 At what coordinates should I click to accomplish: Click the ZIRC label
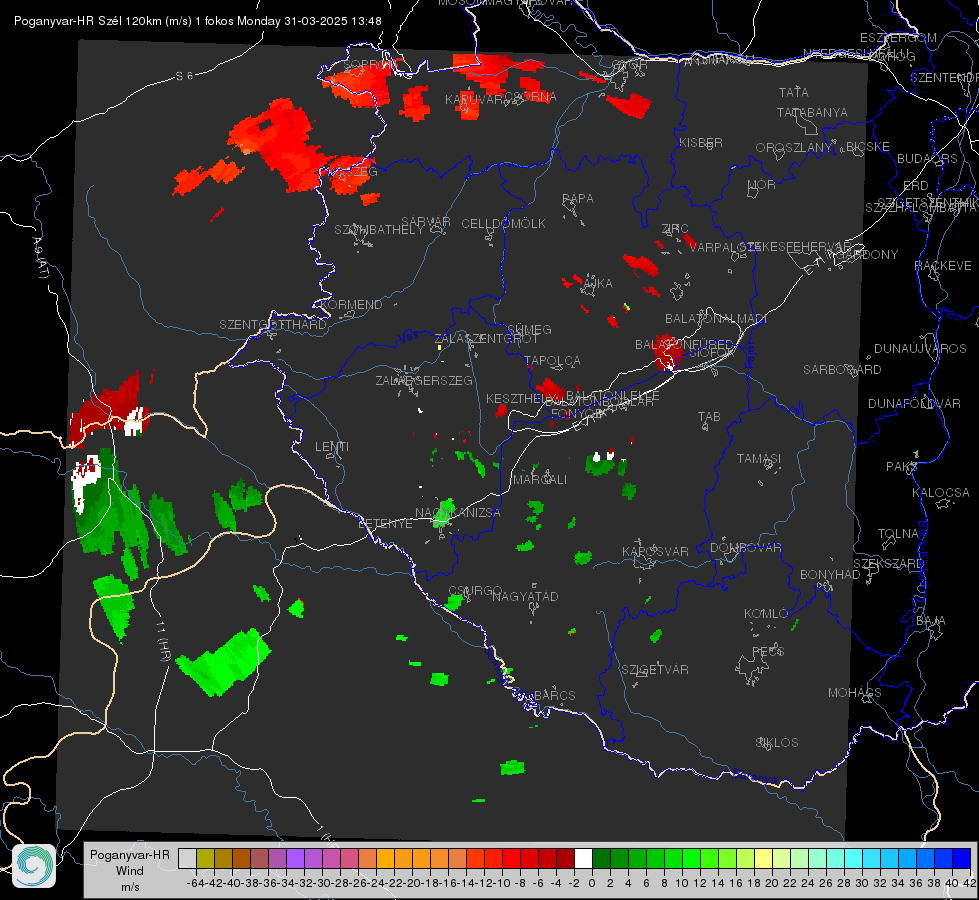675,229
